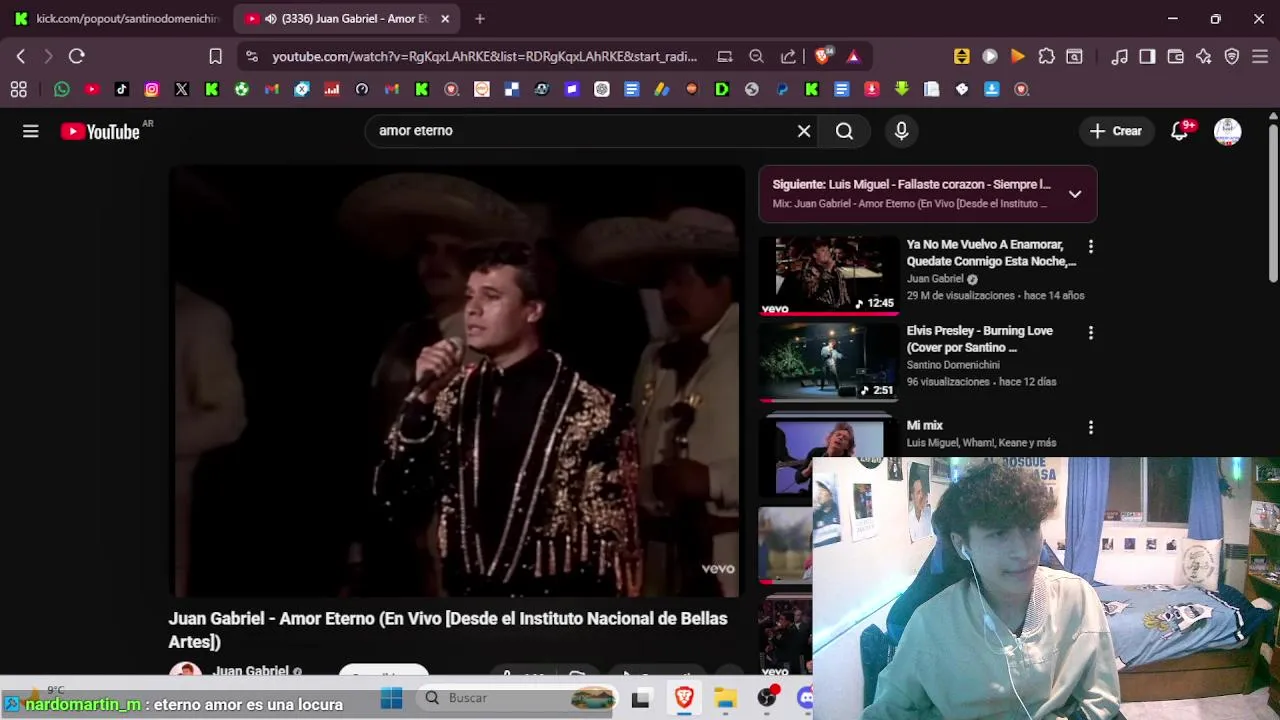
Task: Open Brave Leo AI sparkle icon
Action: coord(1204,57)
